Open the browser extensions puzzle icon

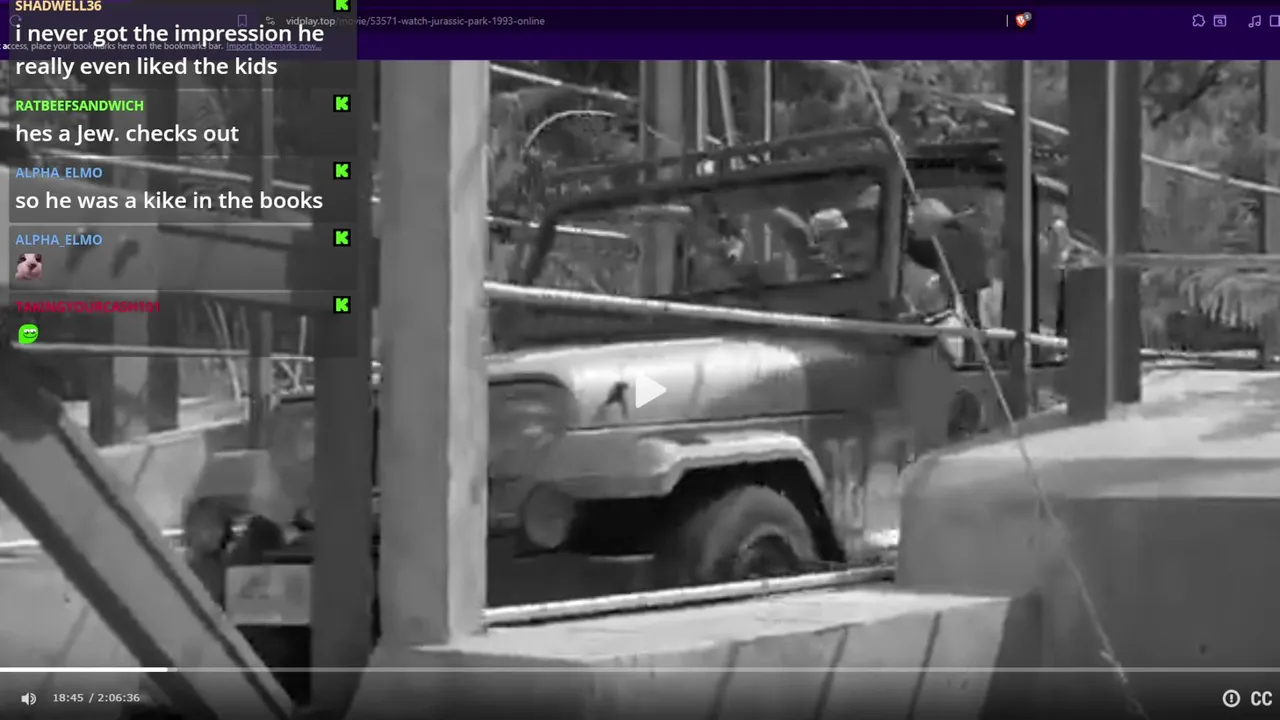pos(1198,21)
